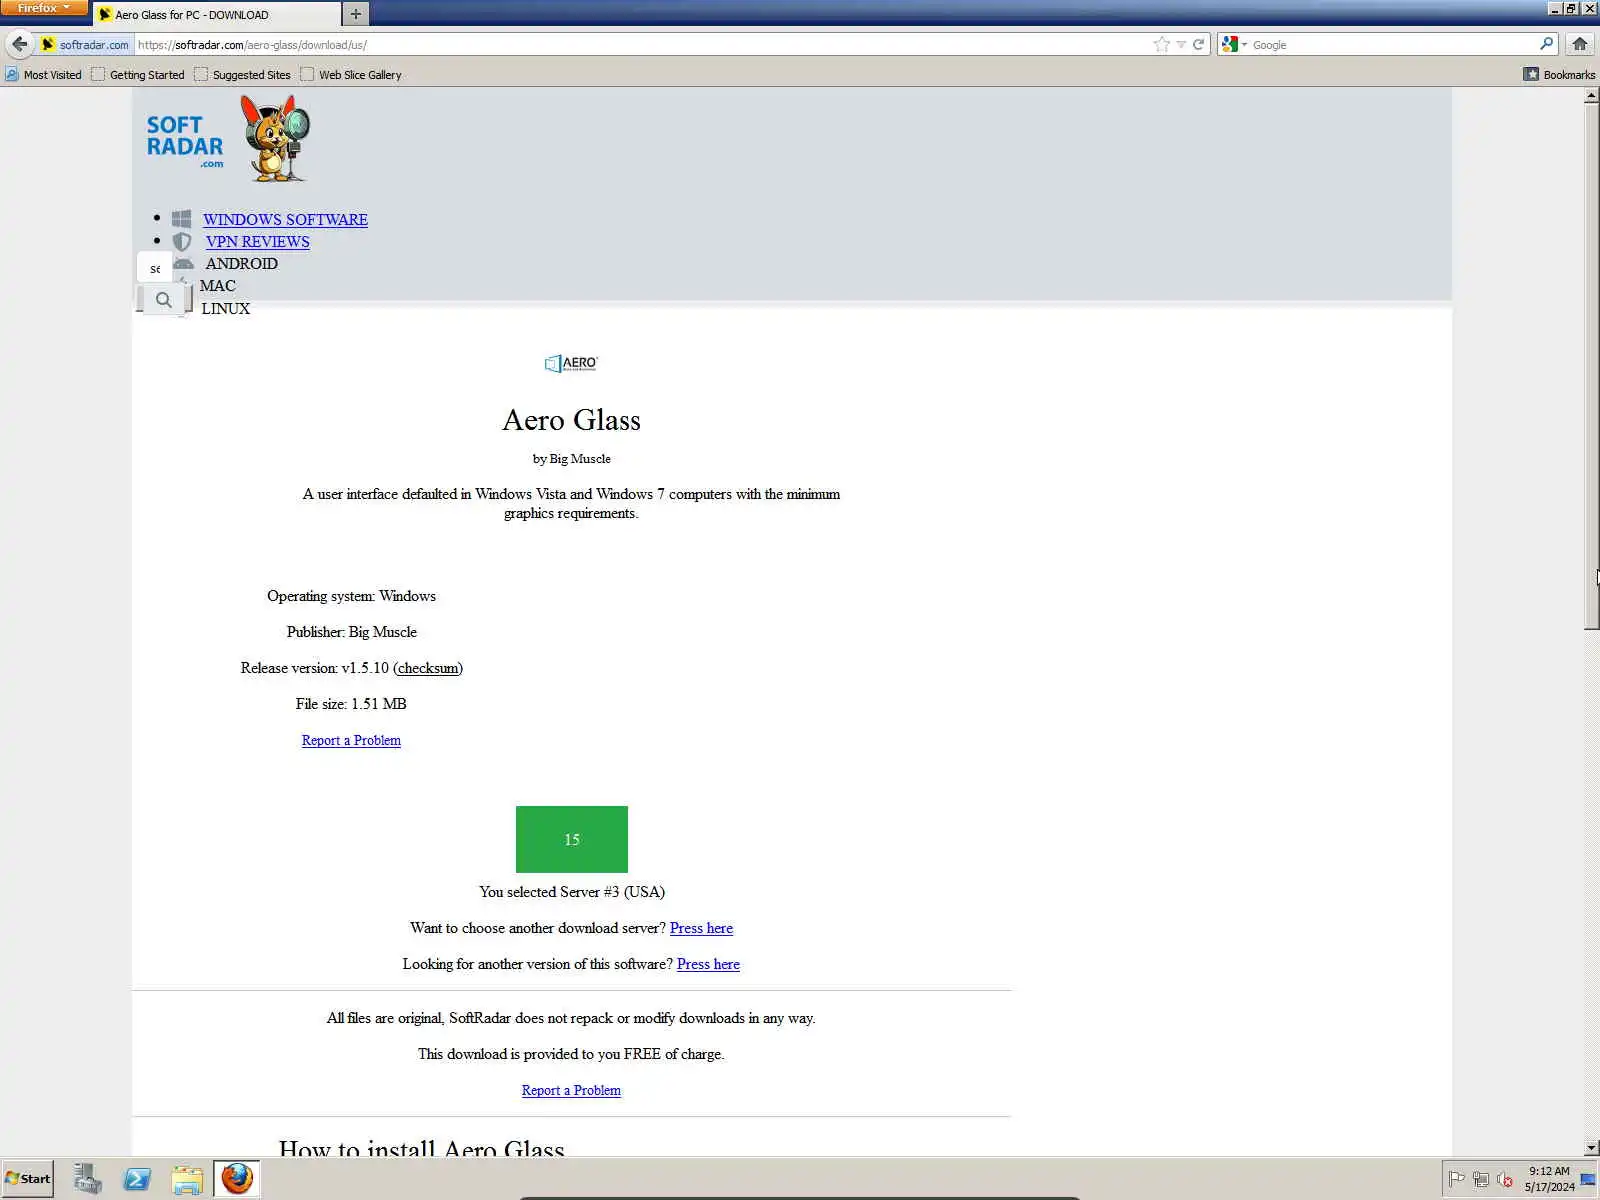The image size is (1600, 1200).
Task: Click the 'Operating system: Windows' text
Action: (351, 596)
